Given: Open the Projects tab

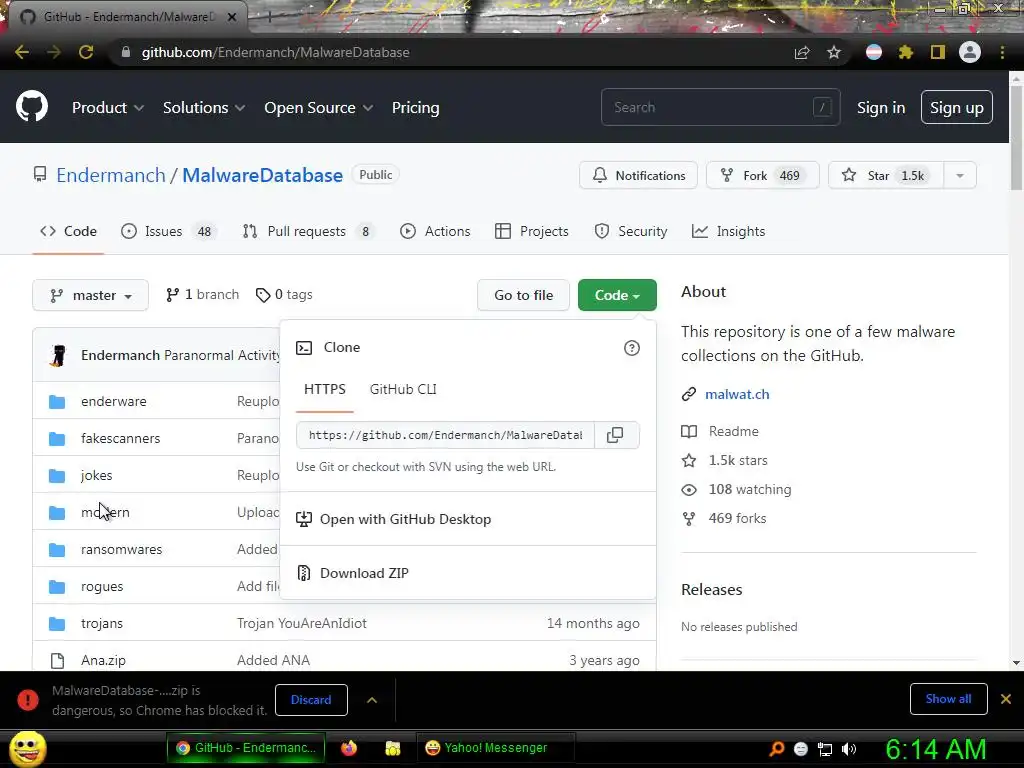Looking at the screenshot, I should 532,231.
